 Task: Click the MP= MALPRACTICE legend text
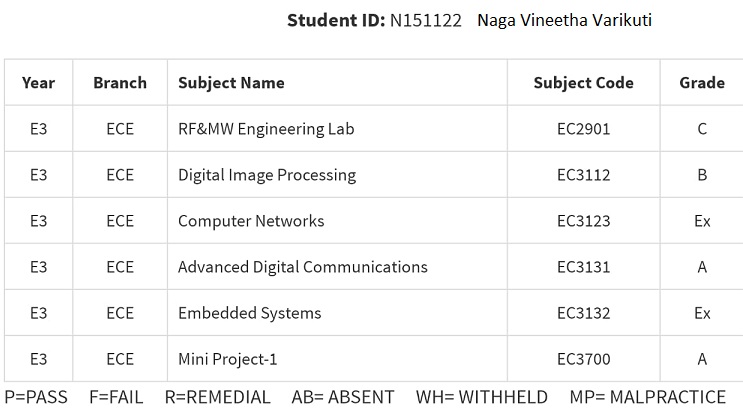(x=647, y=397)
